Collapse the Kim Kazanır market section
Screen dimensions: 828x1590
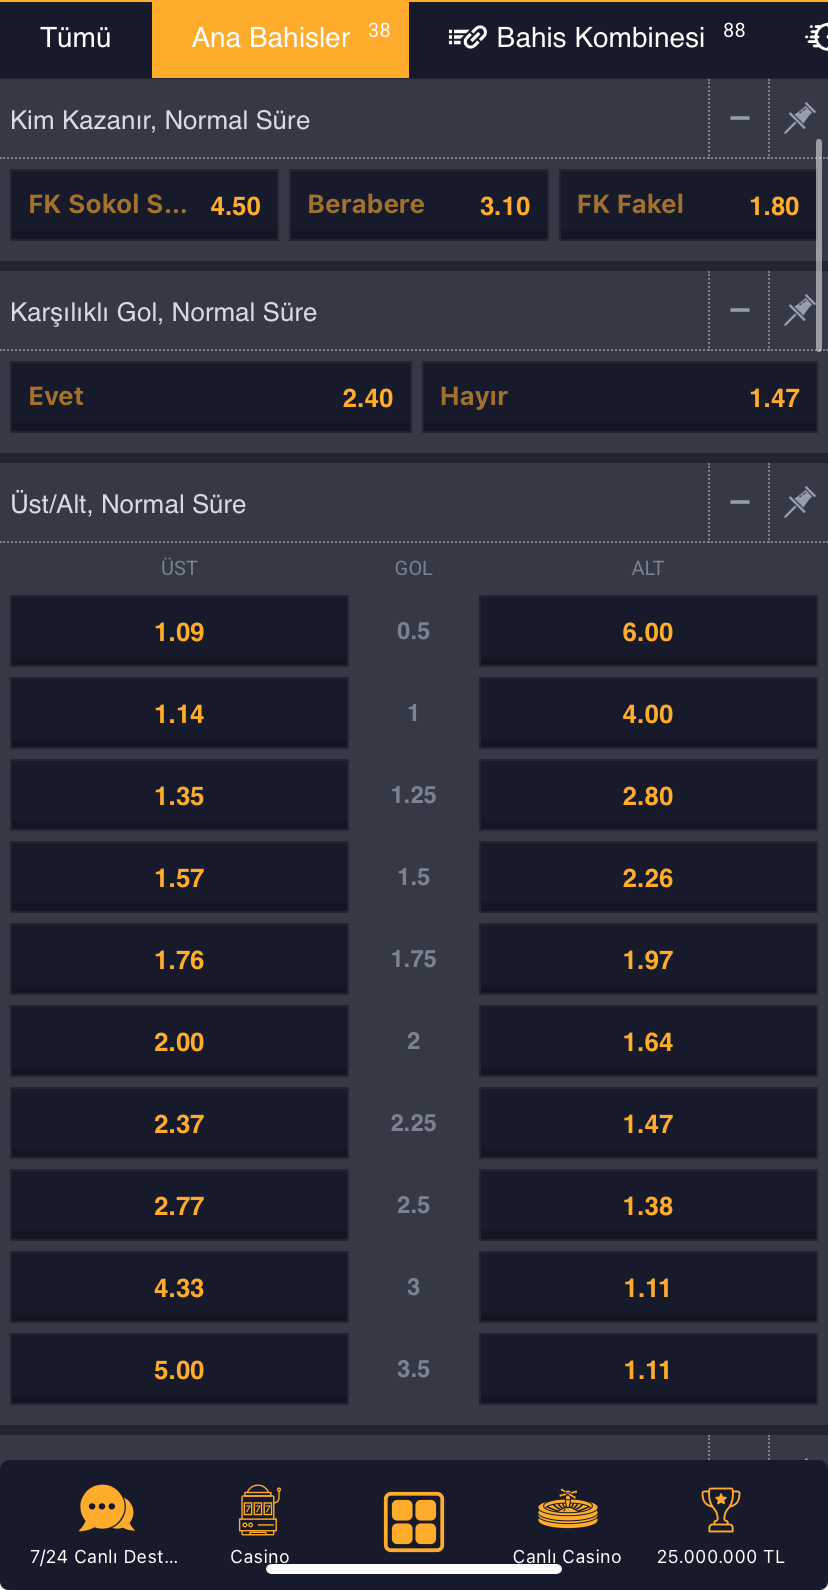pos(739,118)
